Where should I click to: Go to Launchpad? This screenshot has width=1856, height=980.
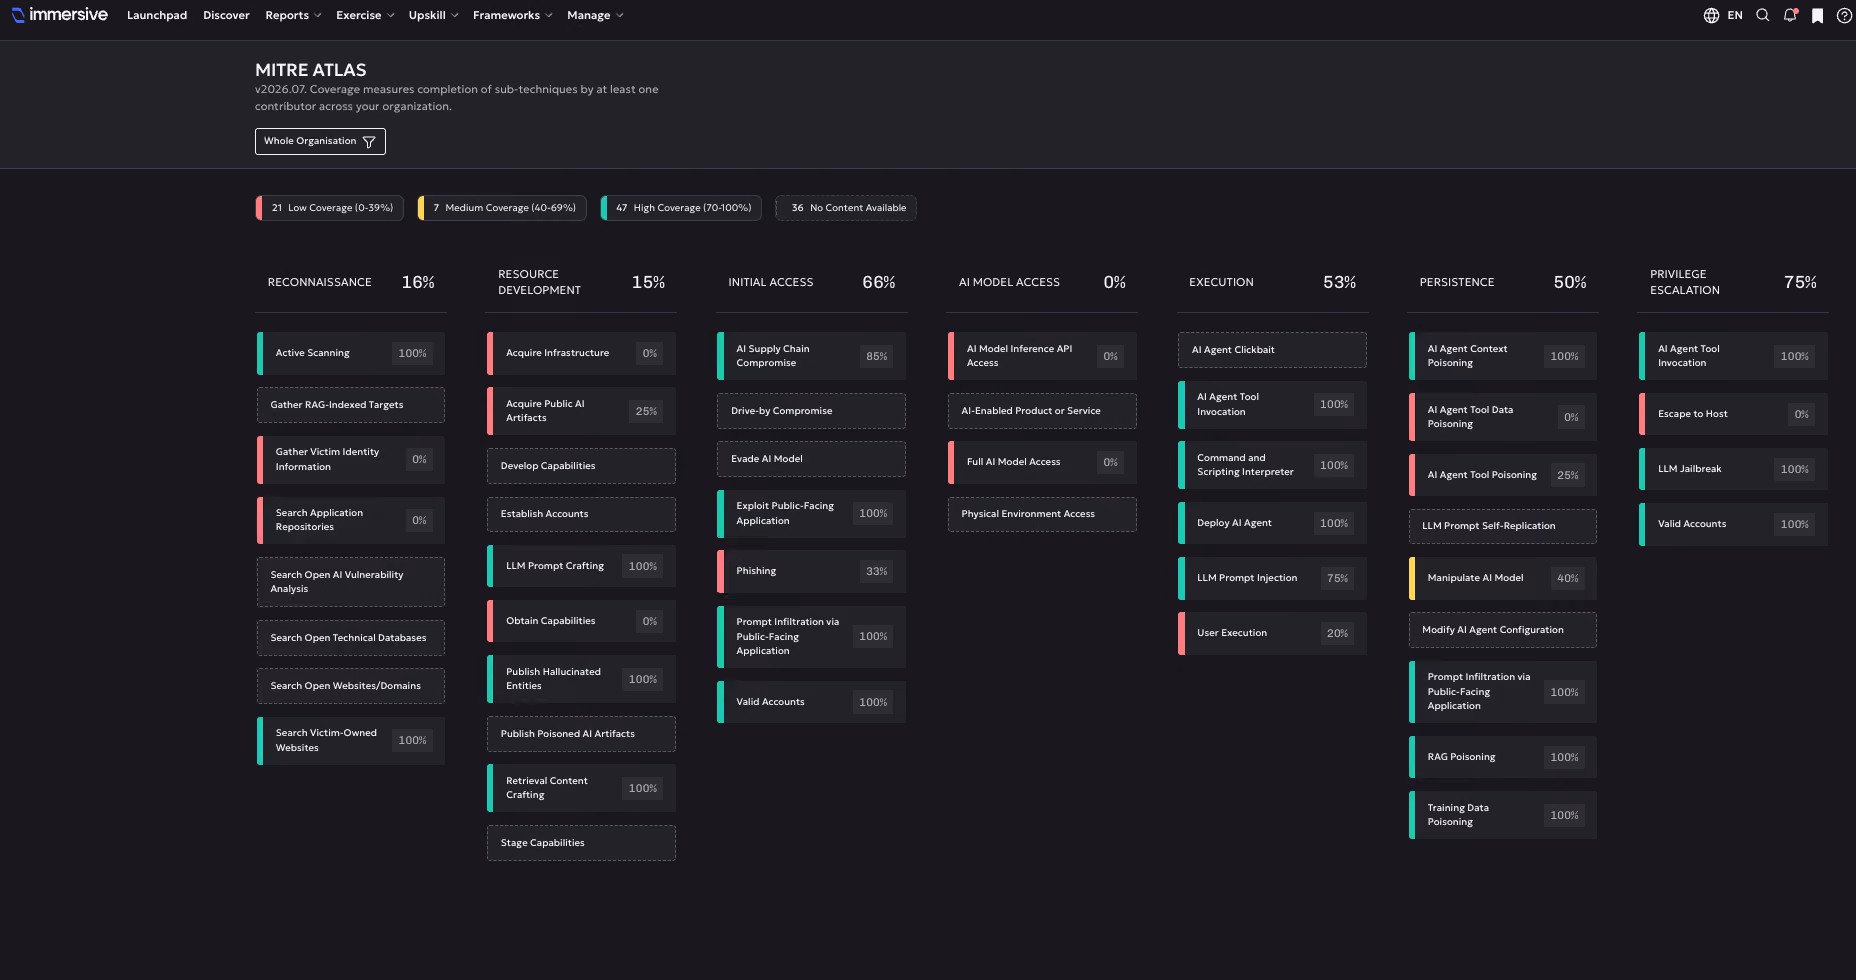point(157,15)
